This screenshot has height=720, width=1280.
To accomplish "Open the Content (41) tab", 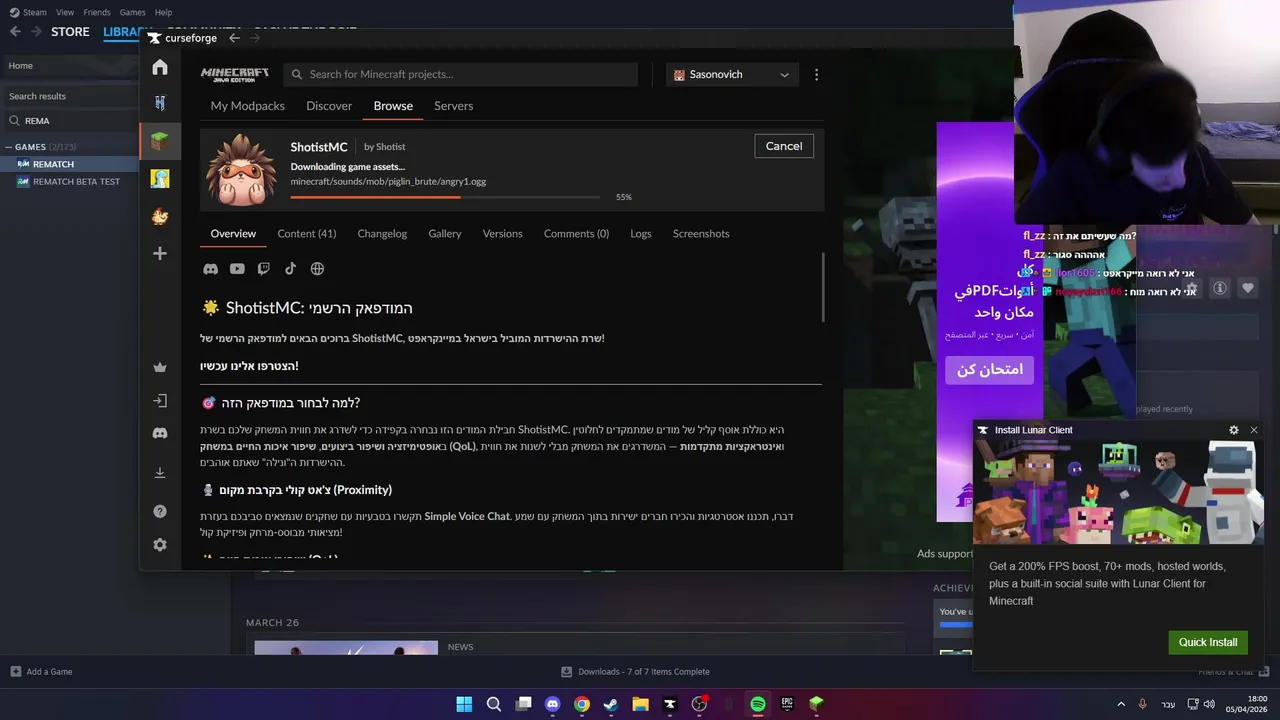I will 307,234.
